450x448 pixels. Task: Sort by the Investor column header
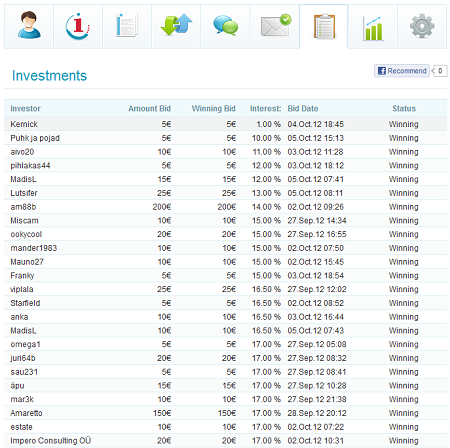tap(25, 109)
